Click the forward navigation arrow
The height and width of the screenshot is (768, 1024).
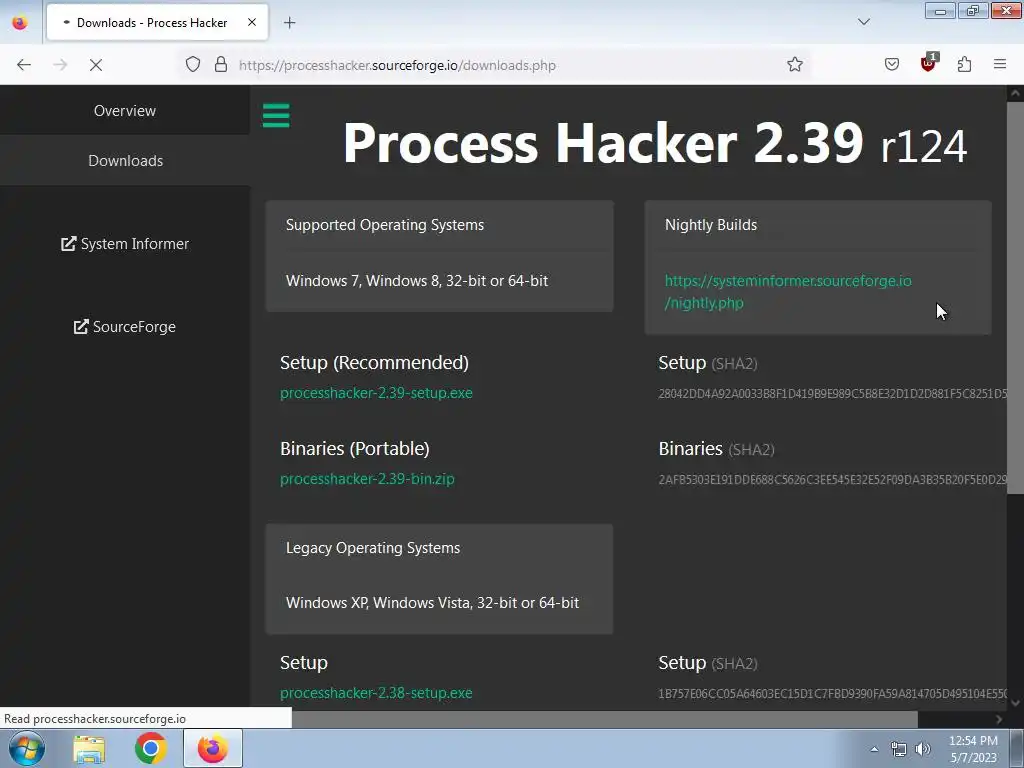pyautogui.click(x=60, y=65)
